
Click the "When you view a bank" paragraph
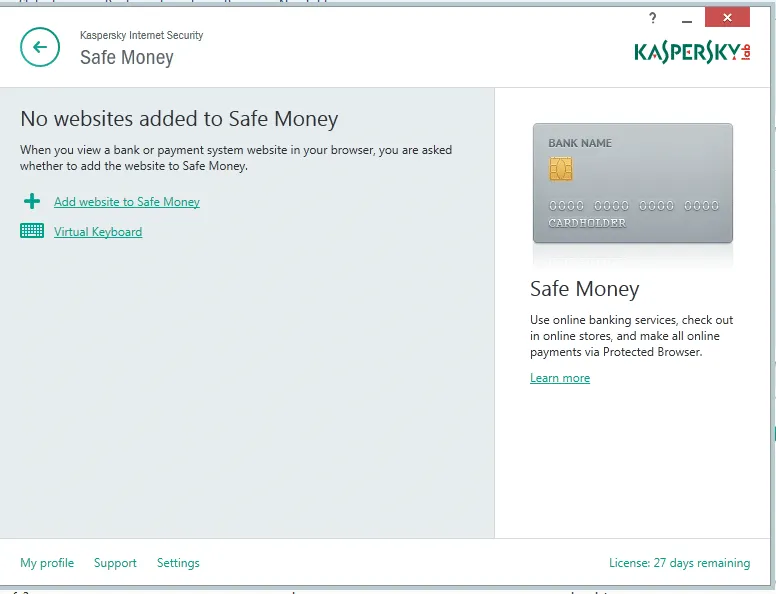[x=236, y=158]
